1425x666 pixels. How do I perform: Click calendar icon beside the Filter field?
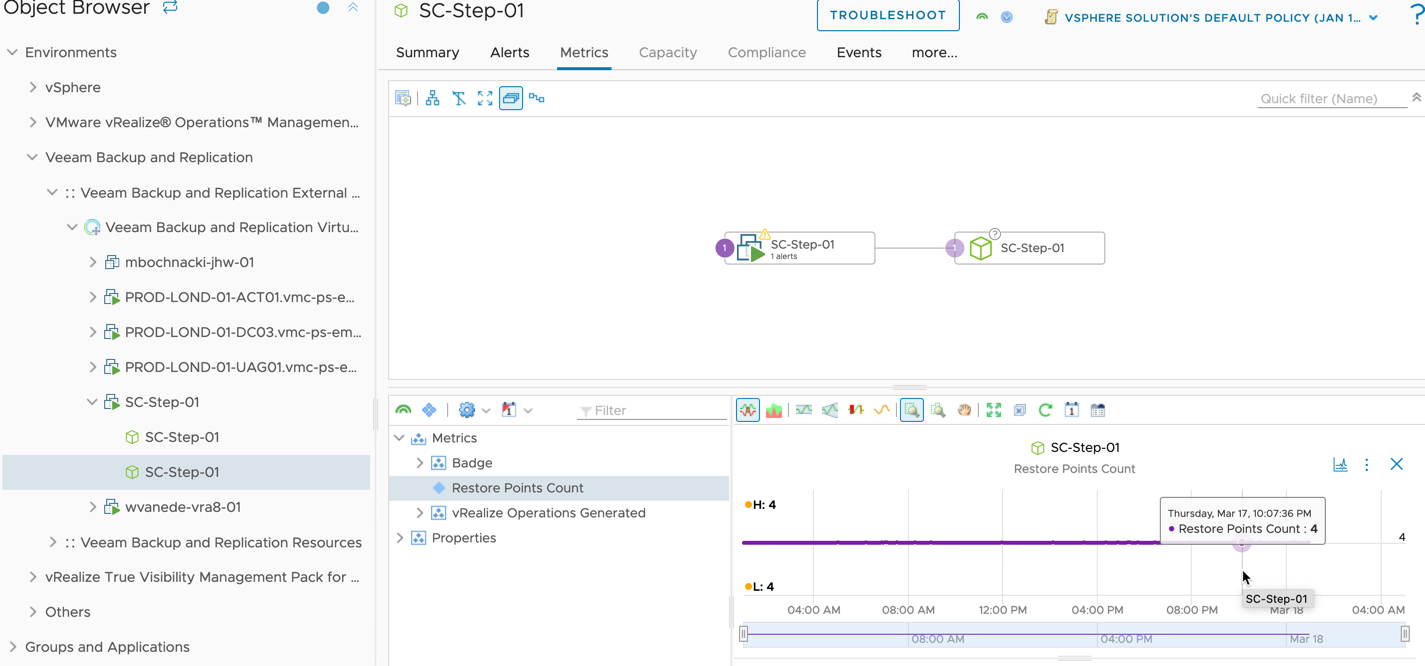509,410
